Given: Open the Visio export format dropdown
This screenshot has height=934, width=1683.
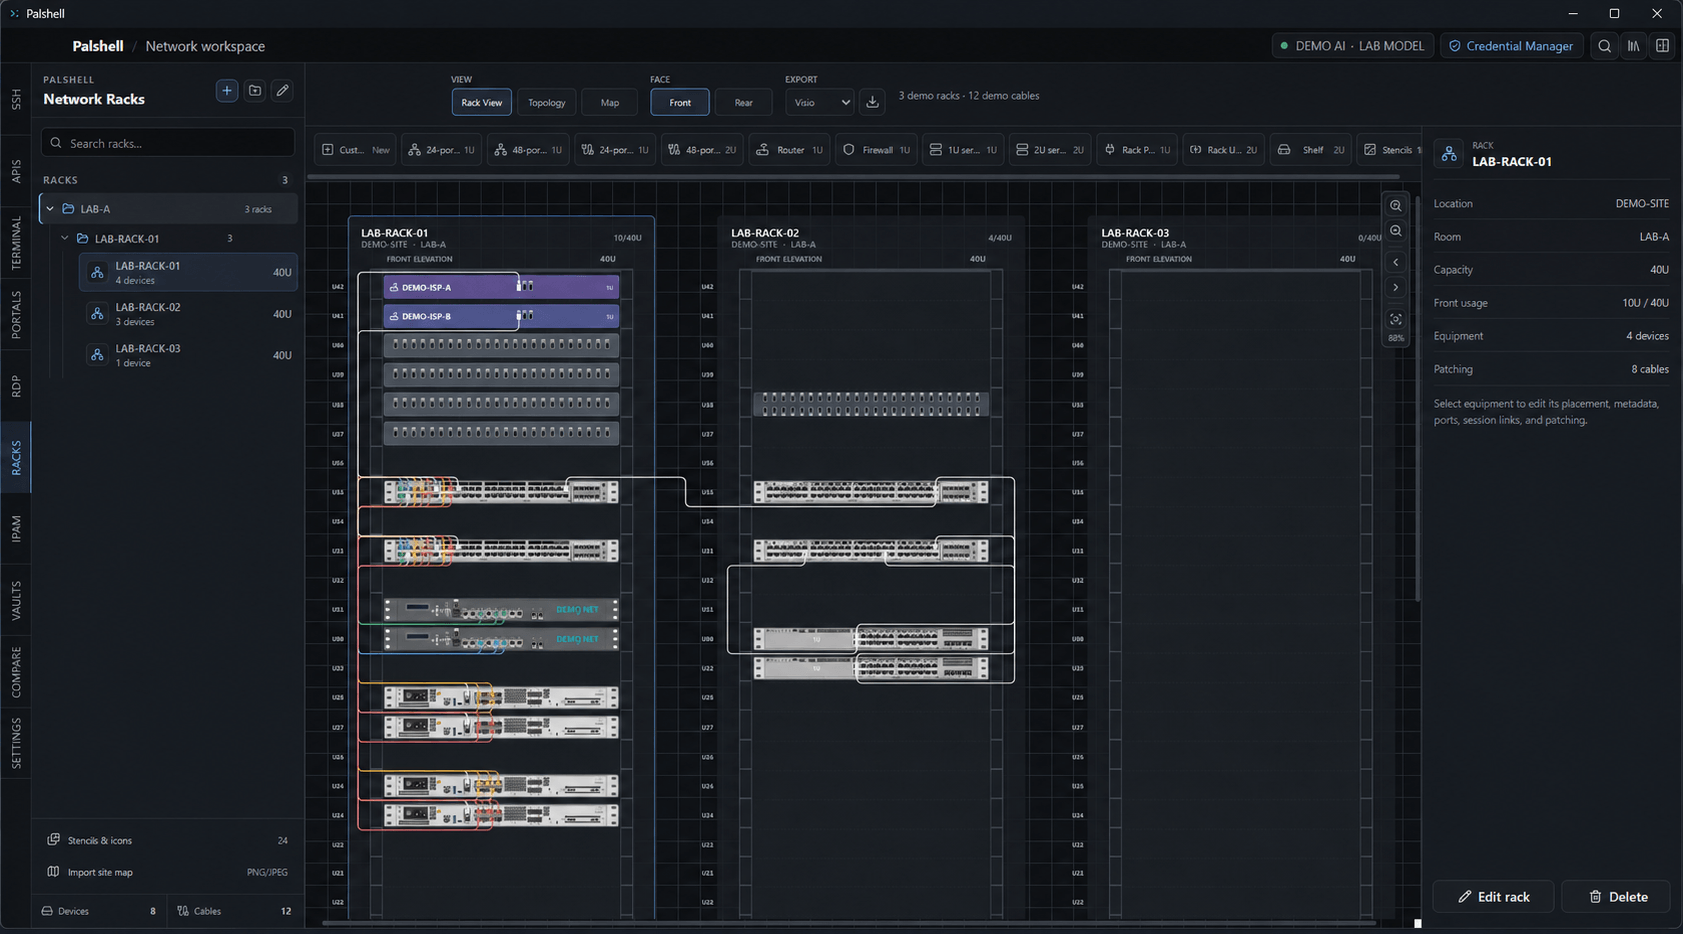Looking at the screenshot, I should click(820, 102).
